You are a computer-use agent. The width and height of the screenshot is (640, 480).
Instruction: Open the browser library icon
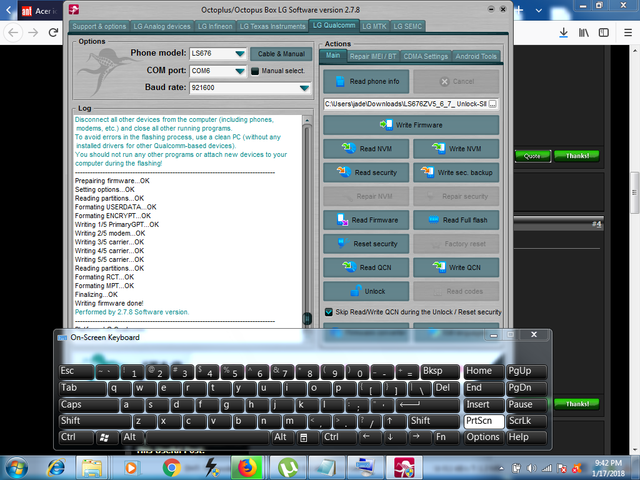pos(584,33)
